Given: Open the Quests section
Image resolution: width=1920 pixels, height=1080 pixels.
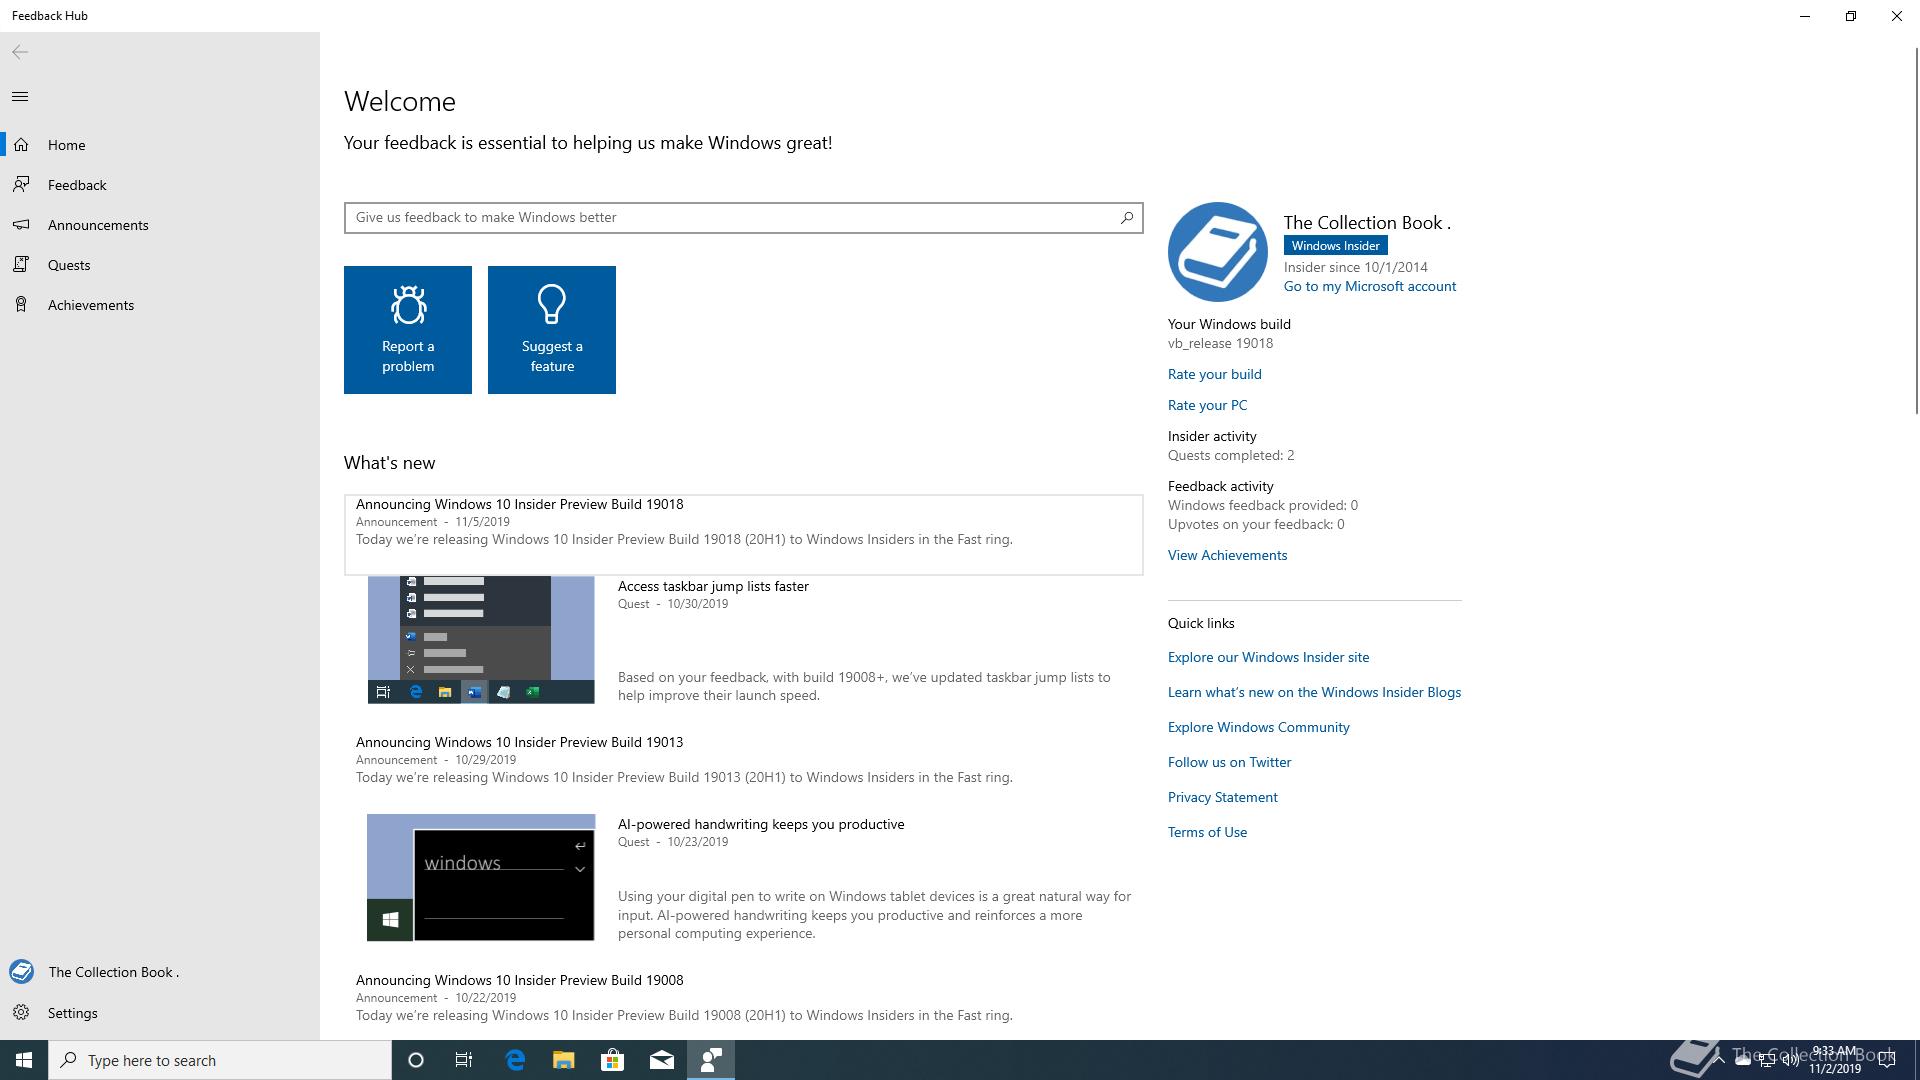Looking at the screenshot, I should pos(160,265).
